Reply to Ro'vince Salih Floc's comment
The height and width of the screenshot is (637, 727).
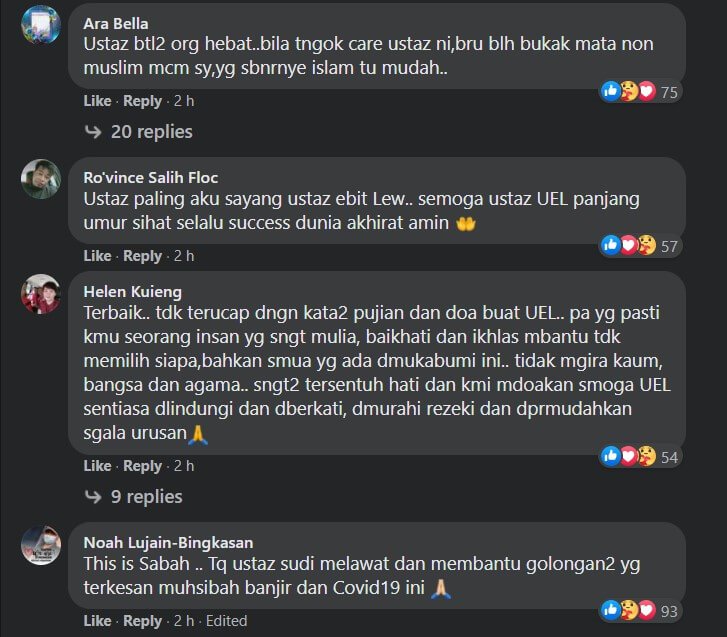pyautogui.click(x=142, y=255)
